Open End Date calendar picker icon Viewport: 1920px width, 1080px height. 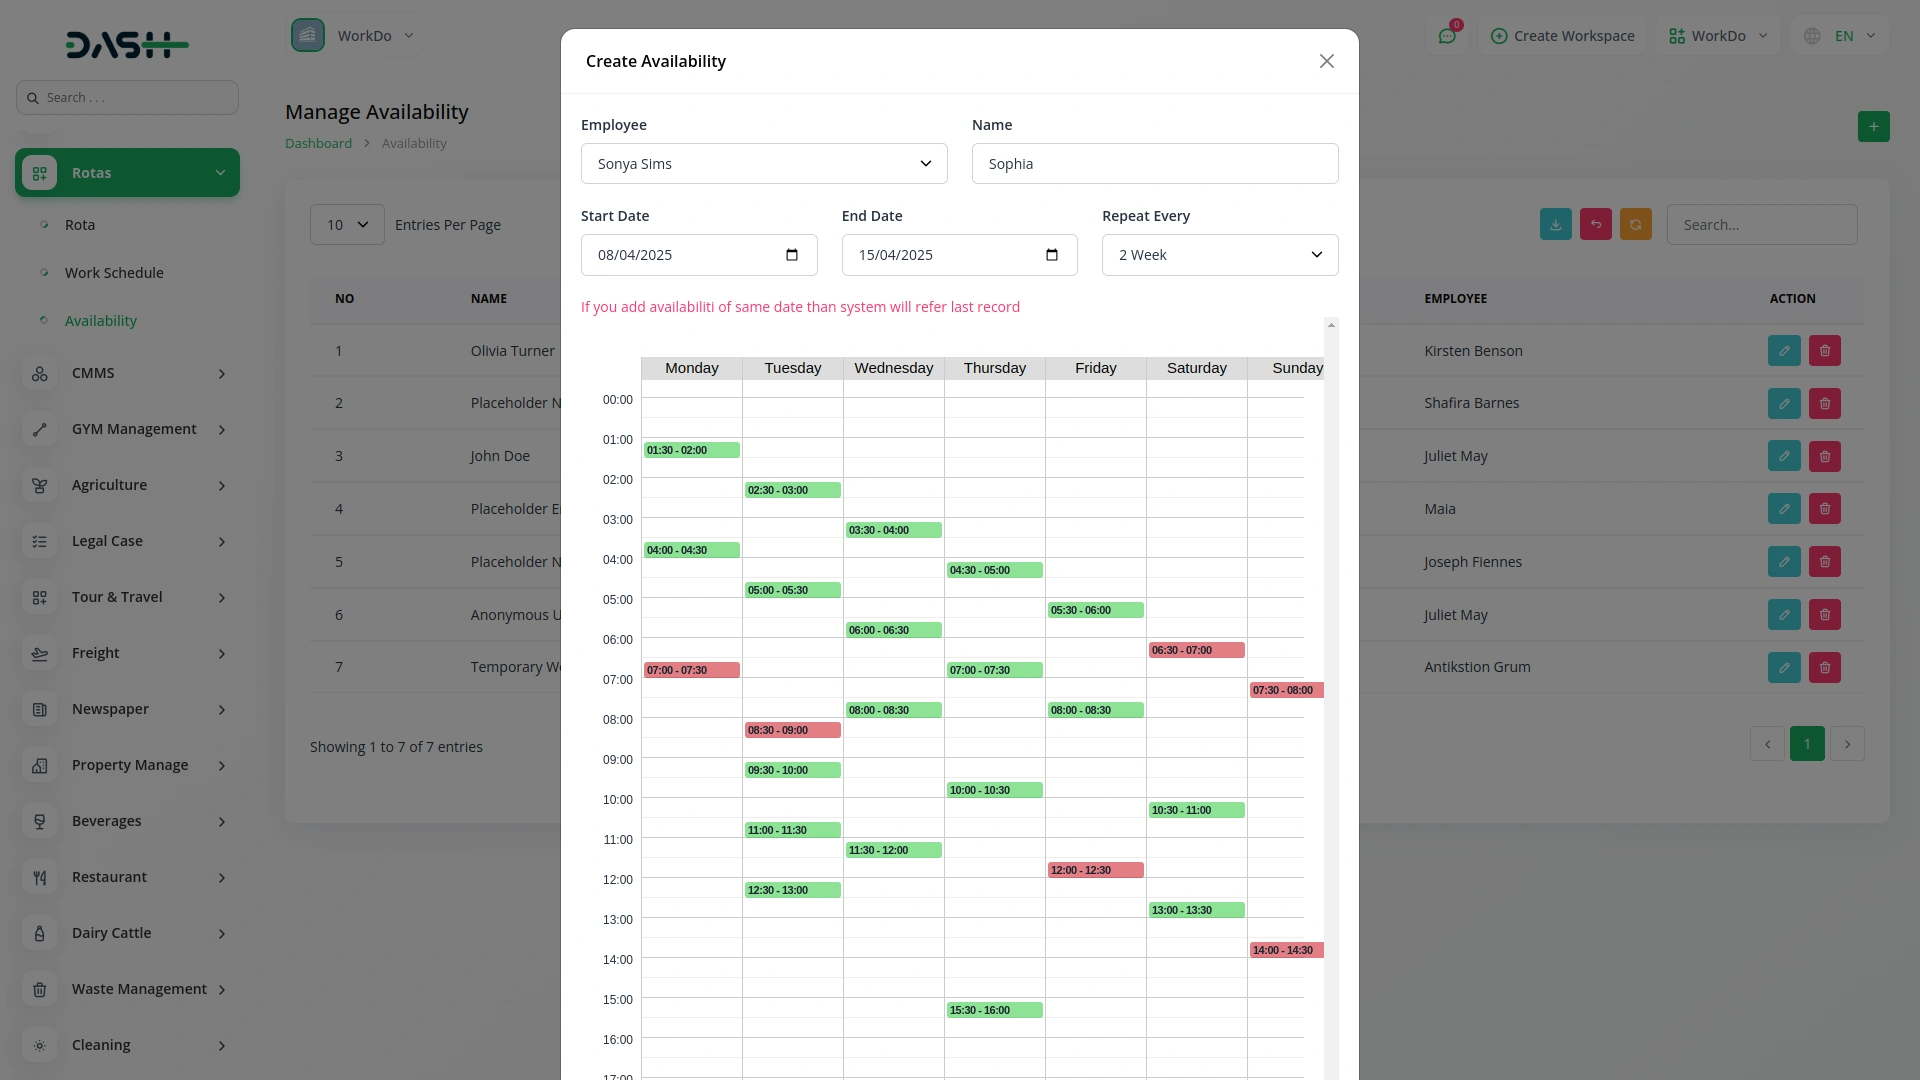[1052, 255]
